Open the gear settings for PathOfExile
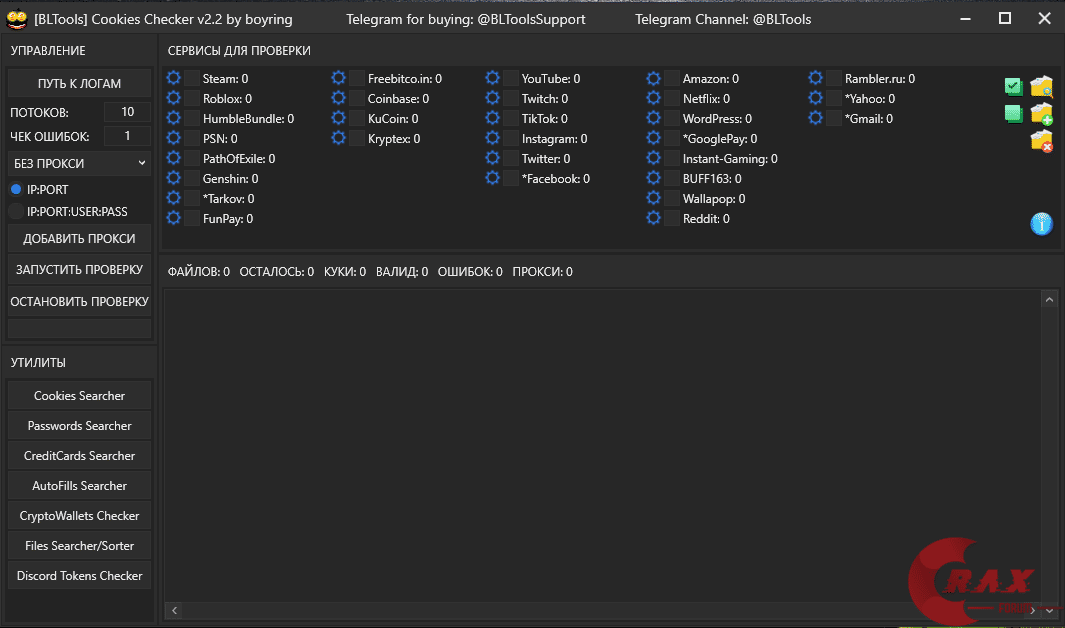This screenshot has height=628, width=1065. (174, 158)
